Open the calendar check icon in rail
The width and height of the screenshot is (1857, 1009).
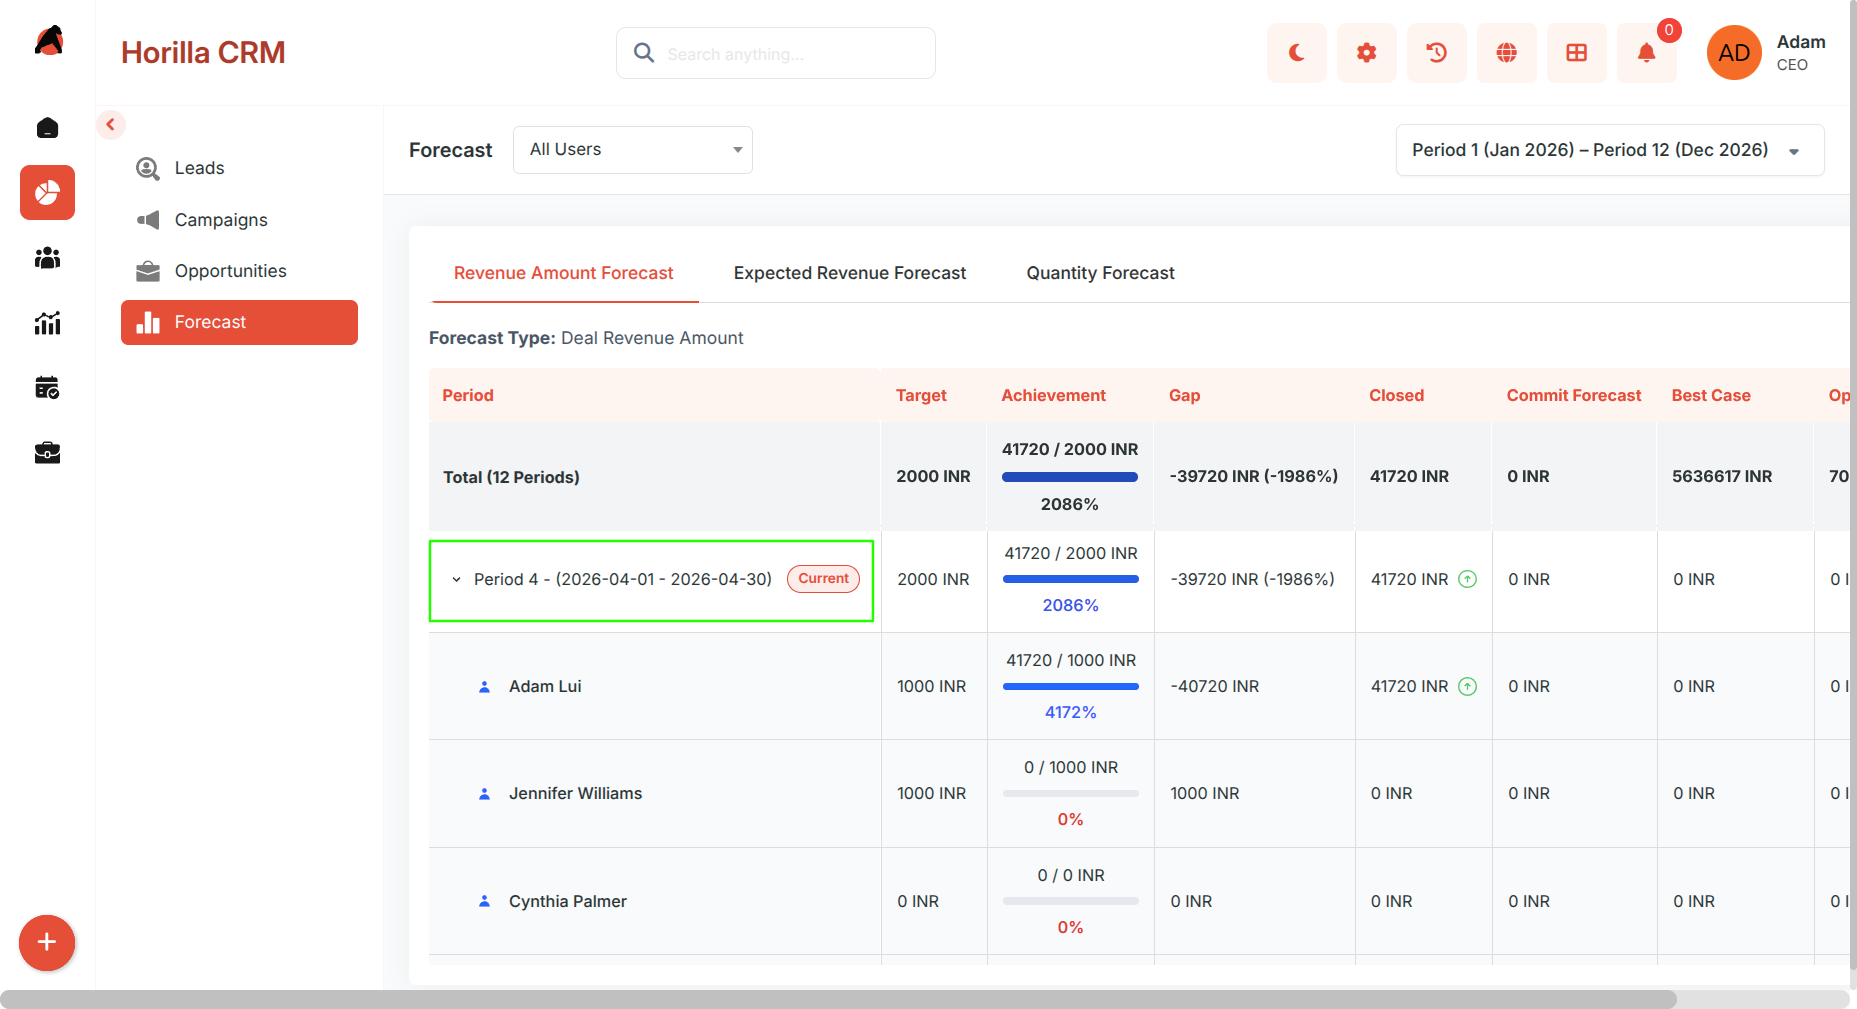[47, 387]
